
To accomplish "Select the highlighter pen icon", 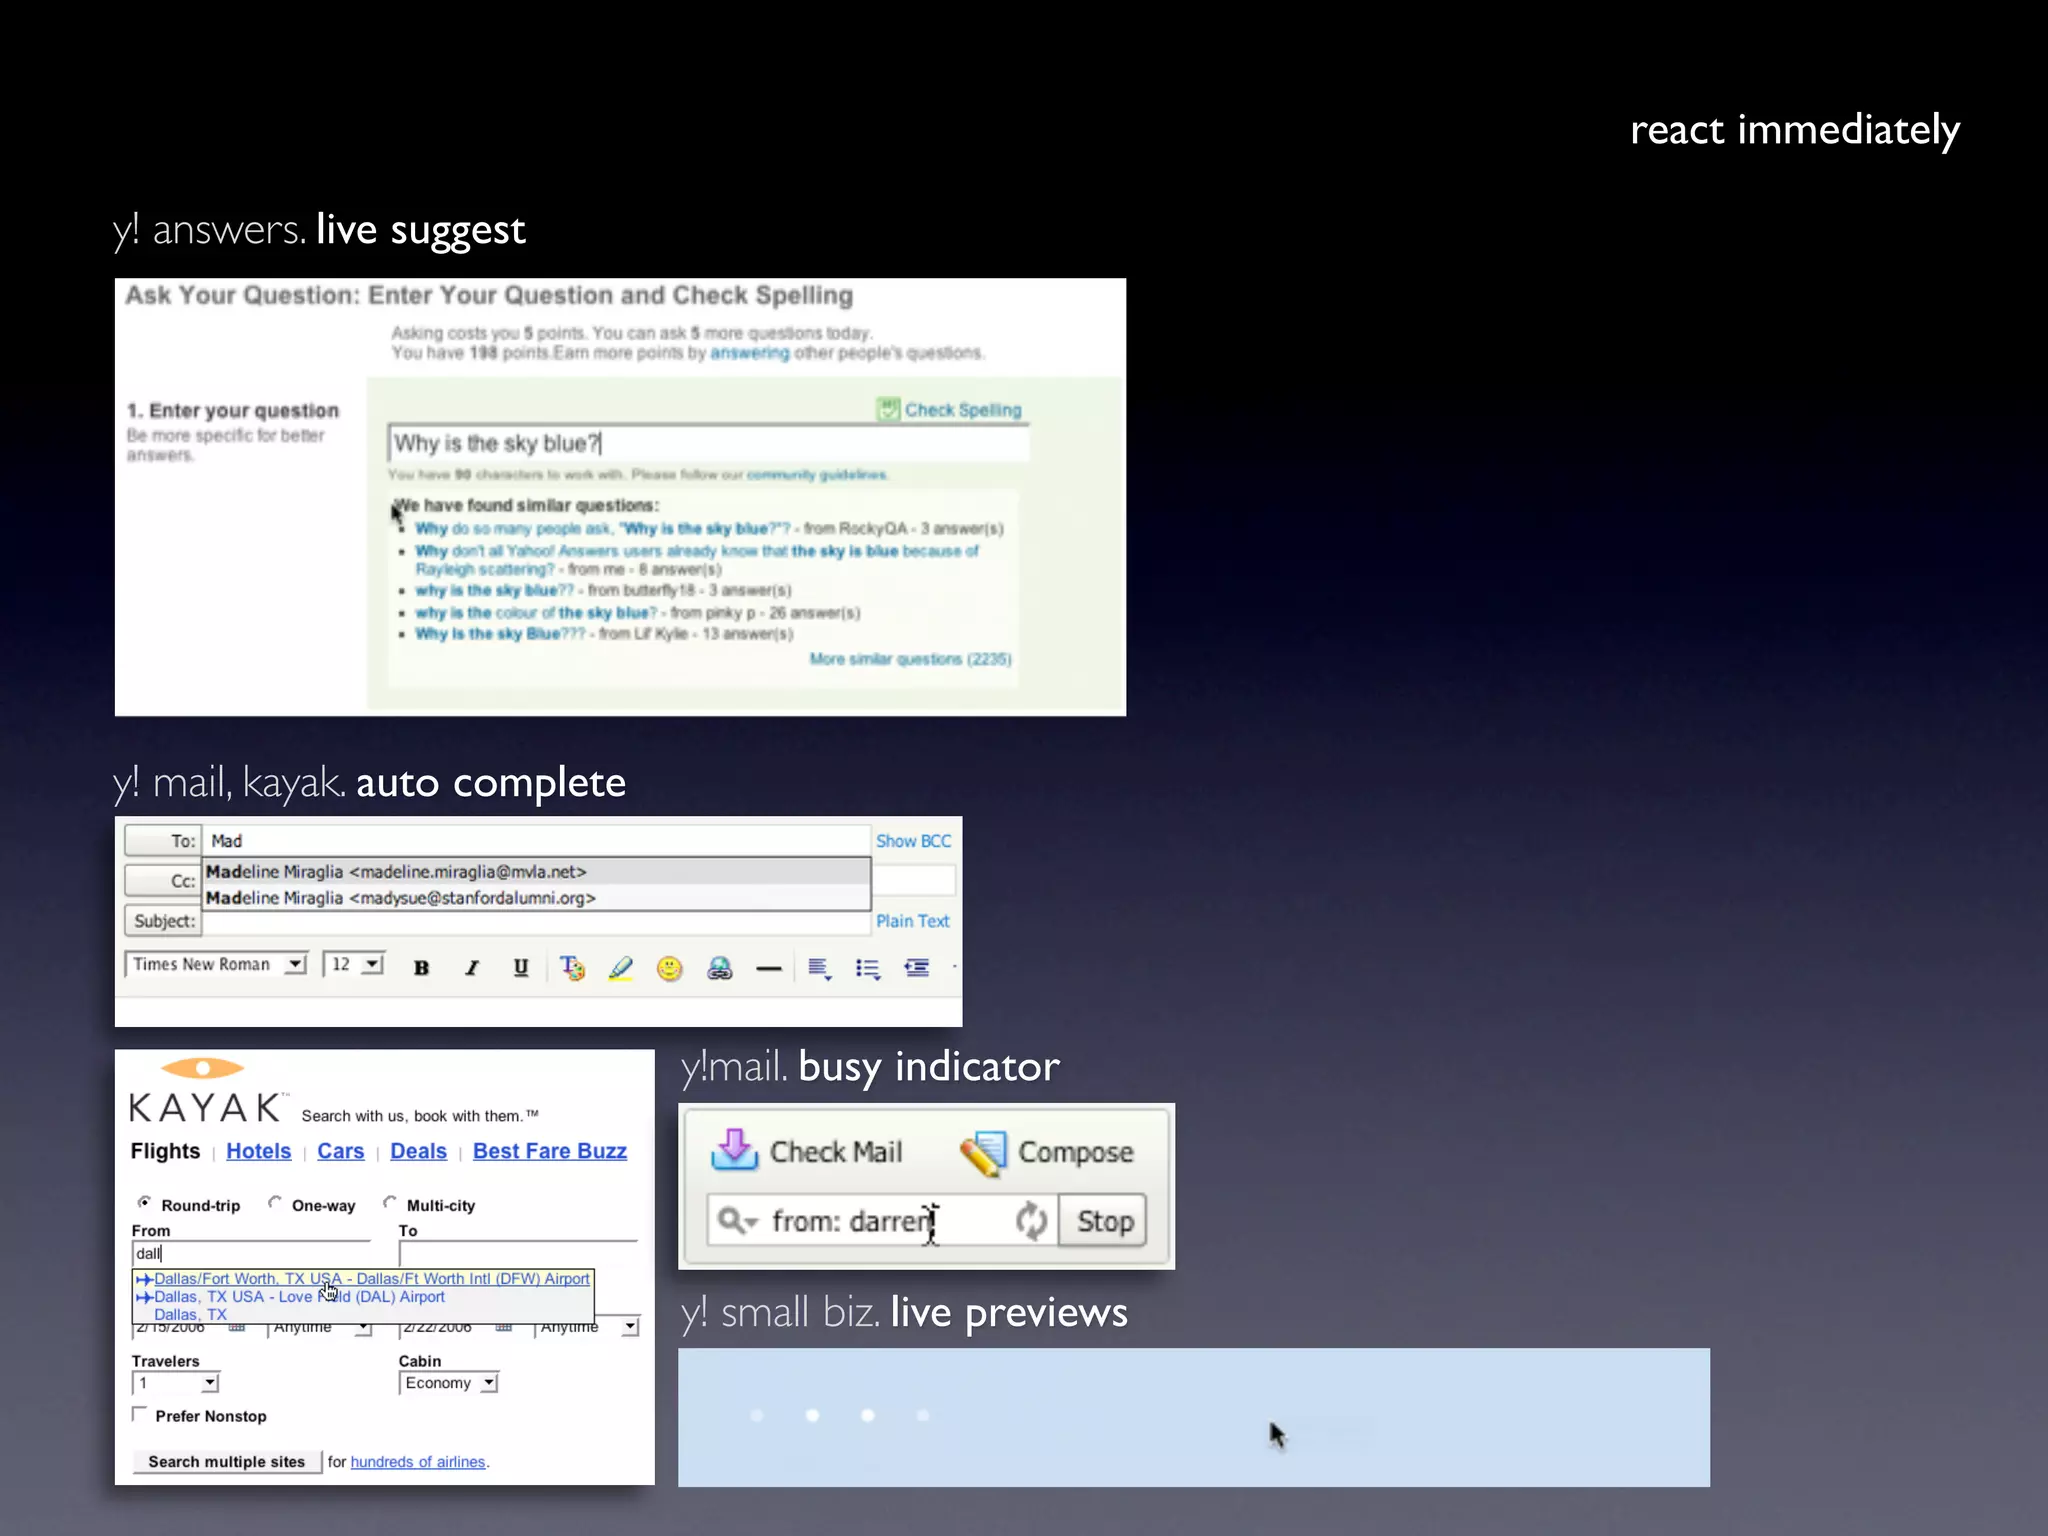I will click(x=620, y=967).
